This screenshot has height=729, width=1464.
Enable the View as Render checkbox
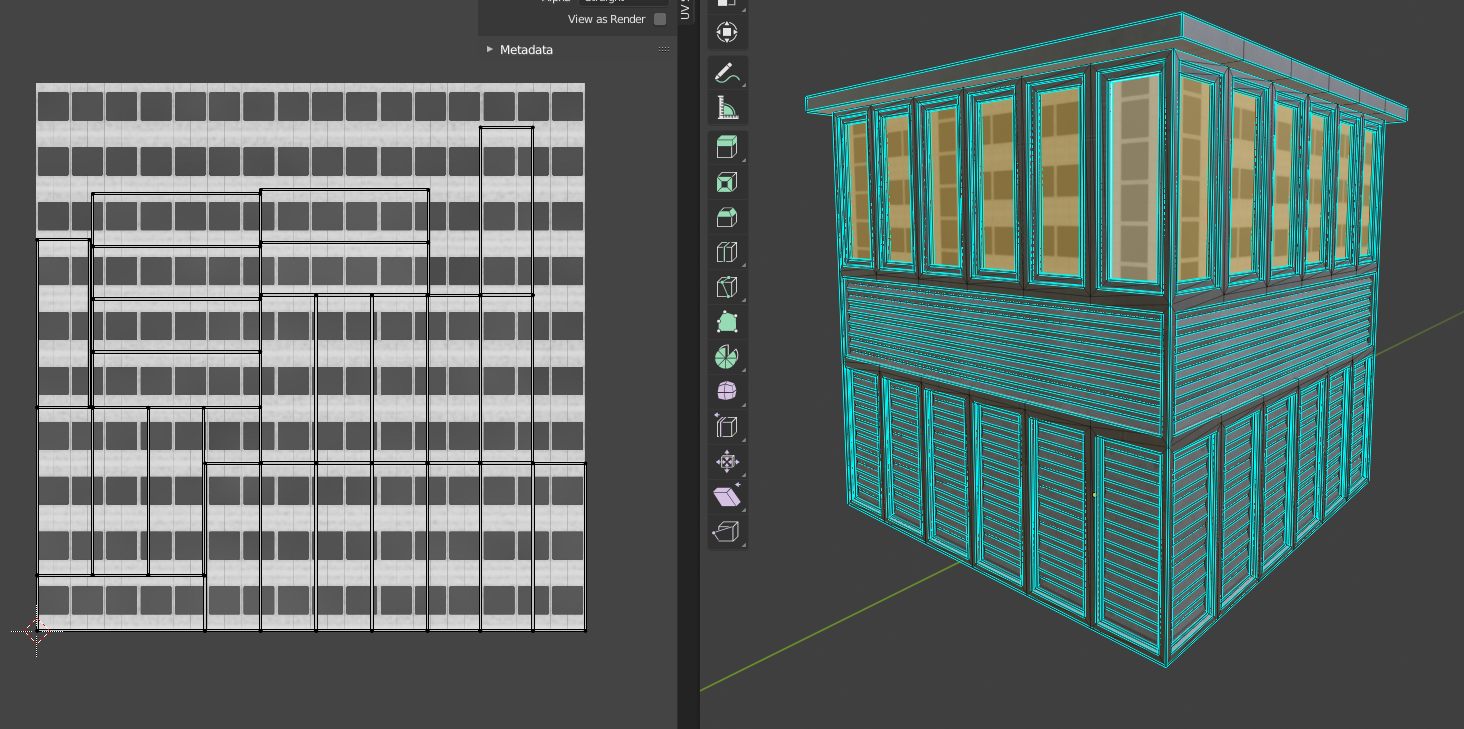pos(660,19)
